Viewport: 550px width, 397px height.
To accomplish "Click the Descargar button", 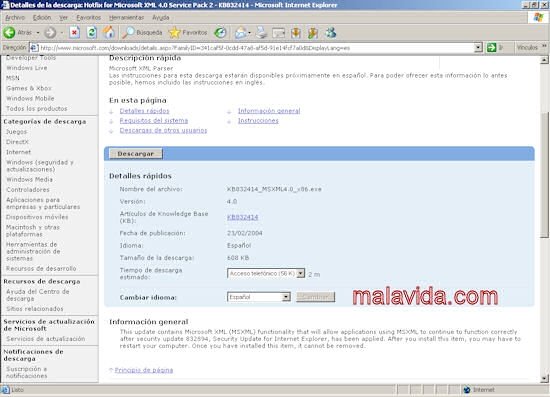I will point(136,154).
